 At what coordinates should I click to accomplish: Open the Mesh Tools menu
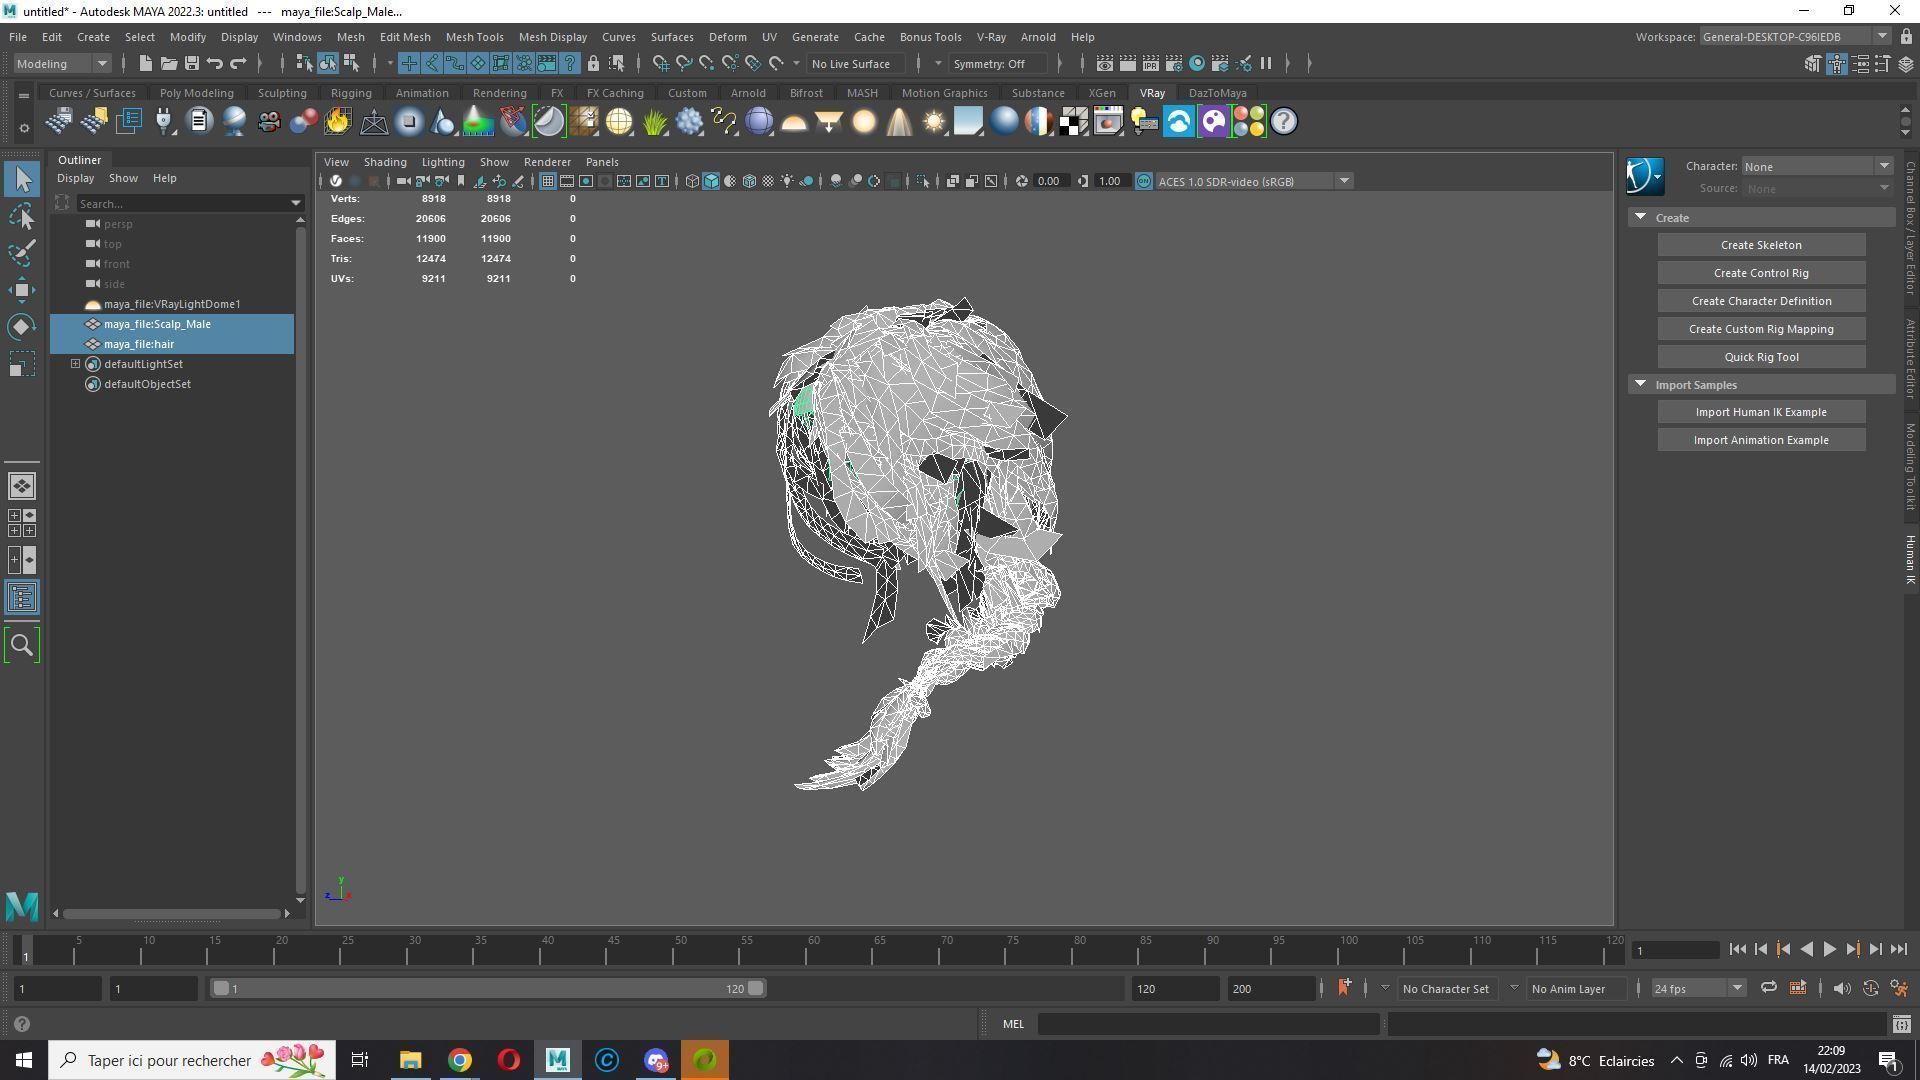474,37
